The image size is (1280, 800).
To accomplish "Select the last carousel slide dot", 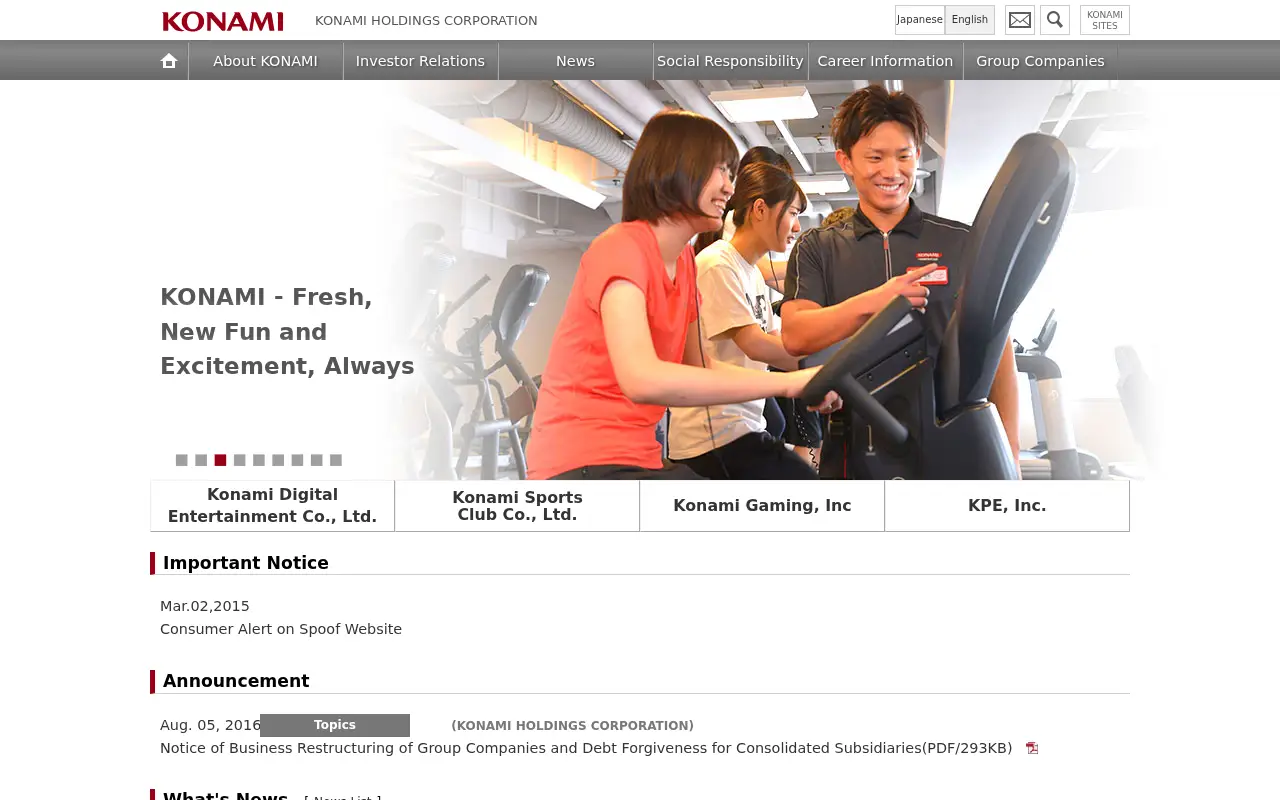I will pos(336,460).
